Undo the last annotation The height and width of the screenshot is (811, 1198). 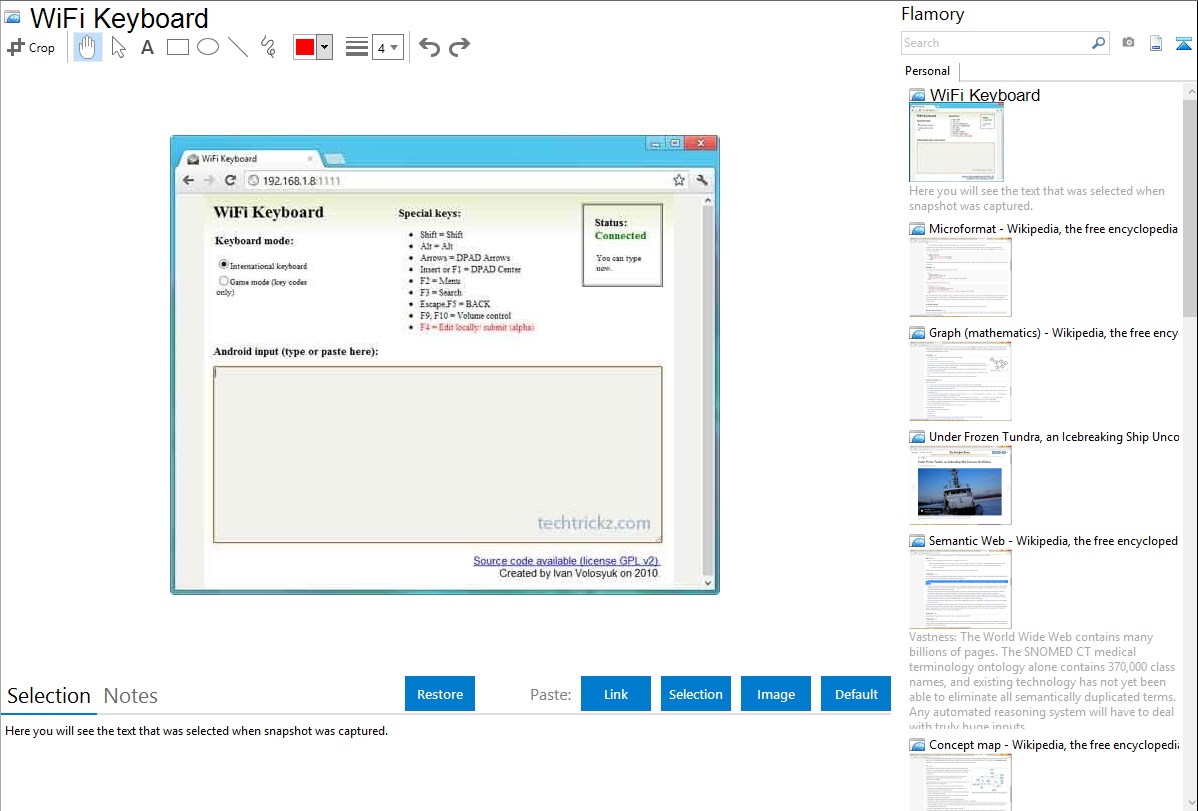429,47
